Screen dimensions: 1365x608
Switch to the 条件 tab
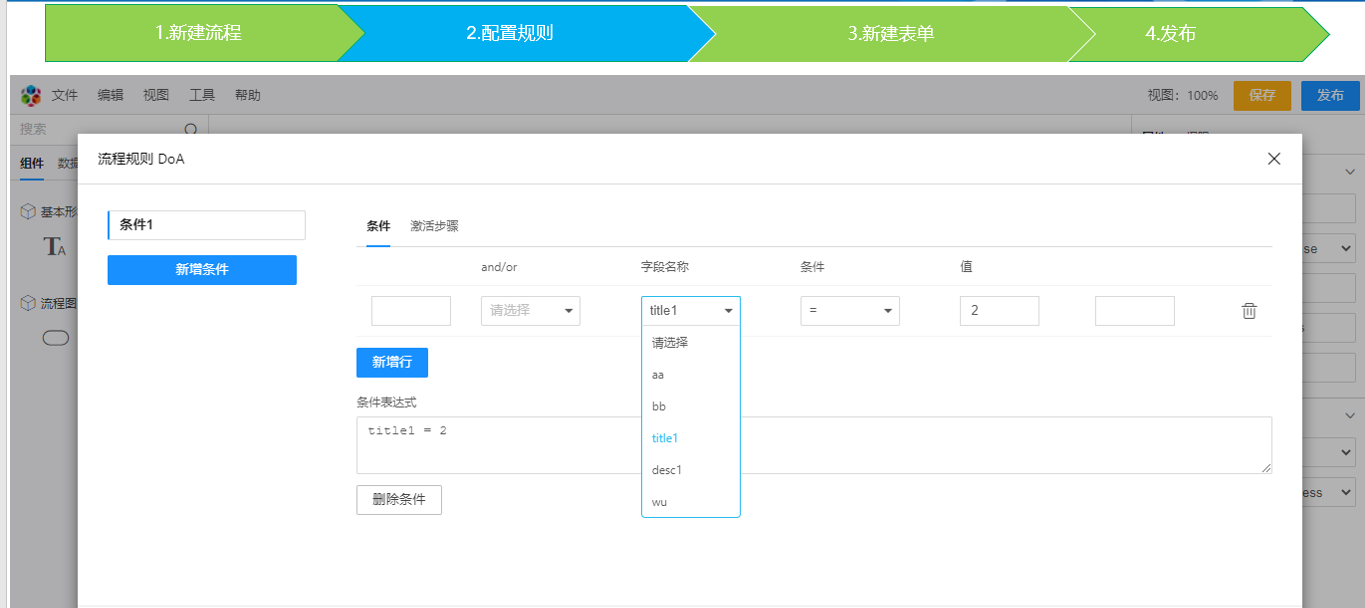click(378, 226)
